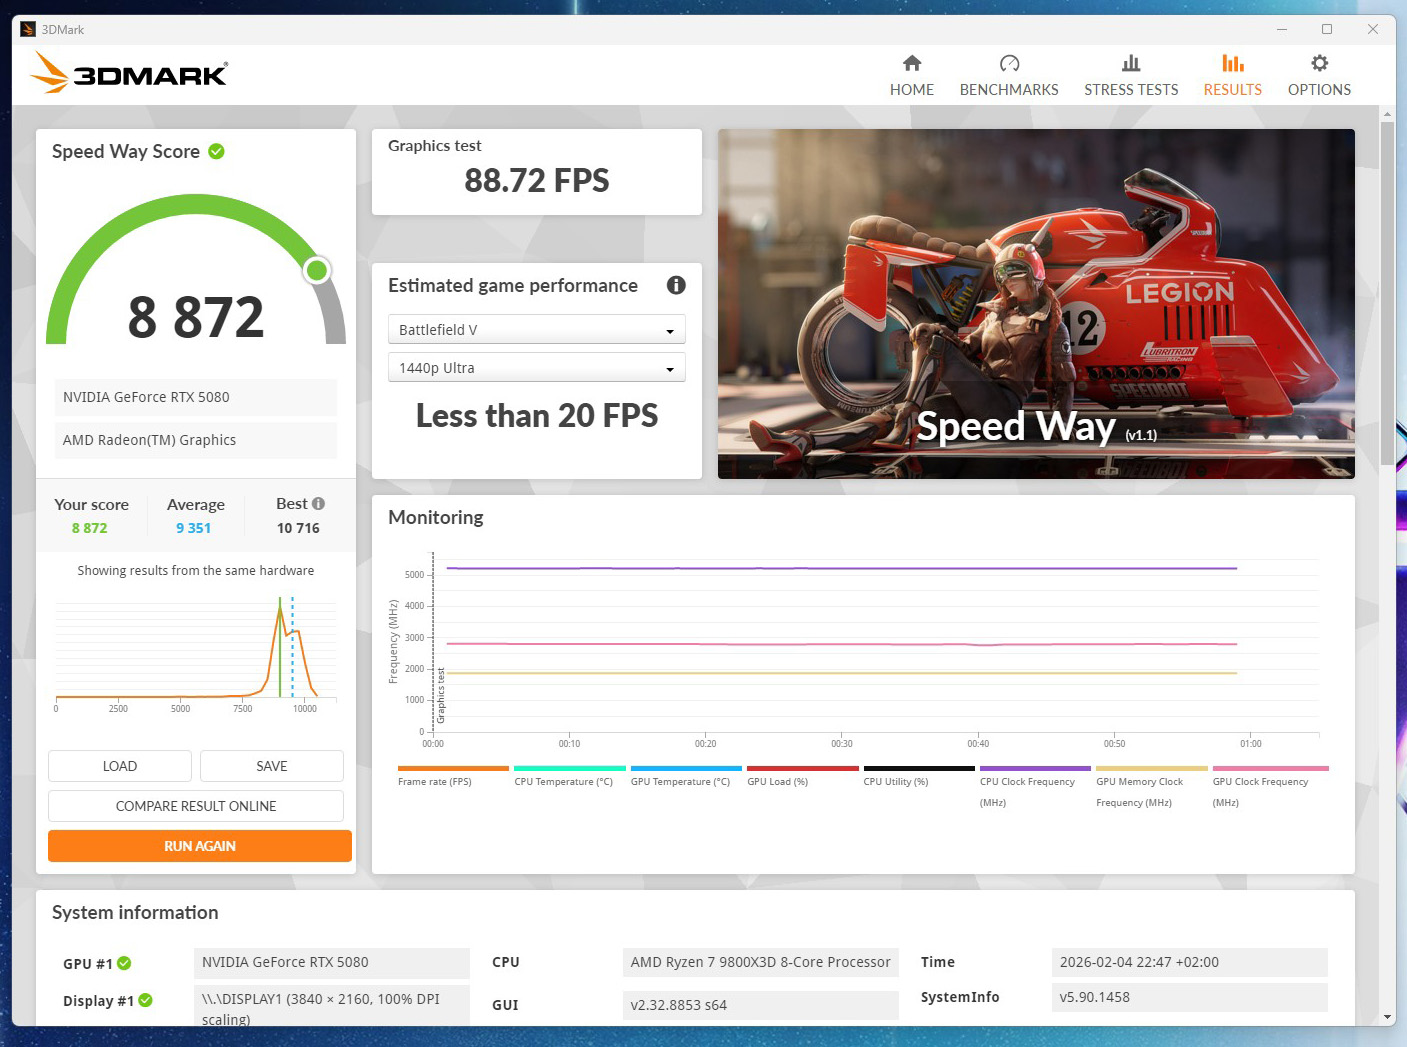
Task: Click the GPU Load red legend swatch
Action: pos(802,768)
